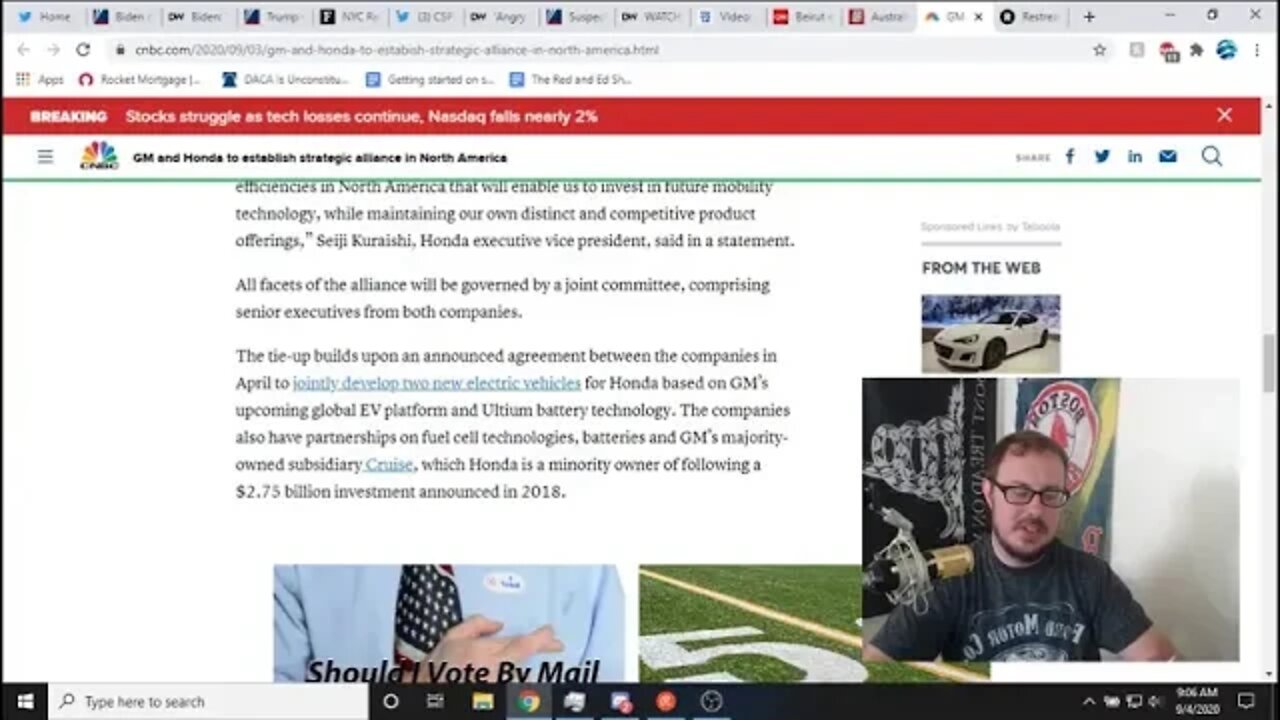Open the Apps bookmarks shortcut
This screenshot has width=1280, height=720.
pos(39,79)
